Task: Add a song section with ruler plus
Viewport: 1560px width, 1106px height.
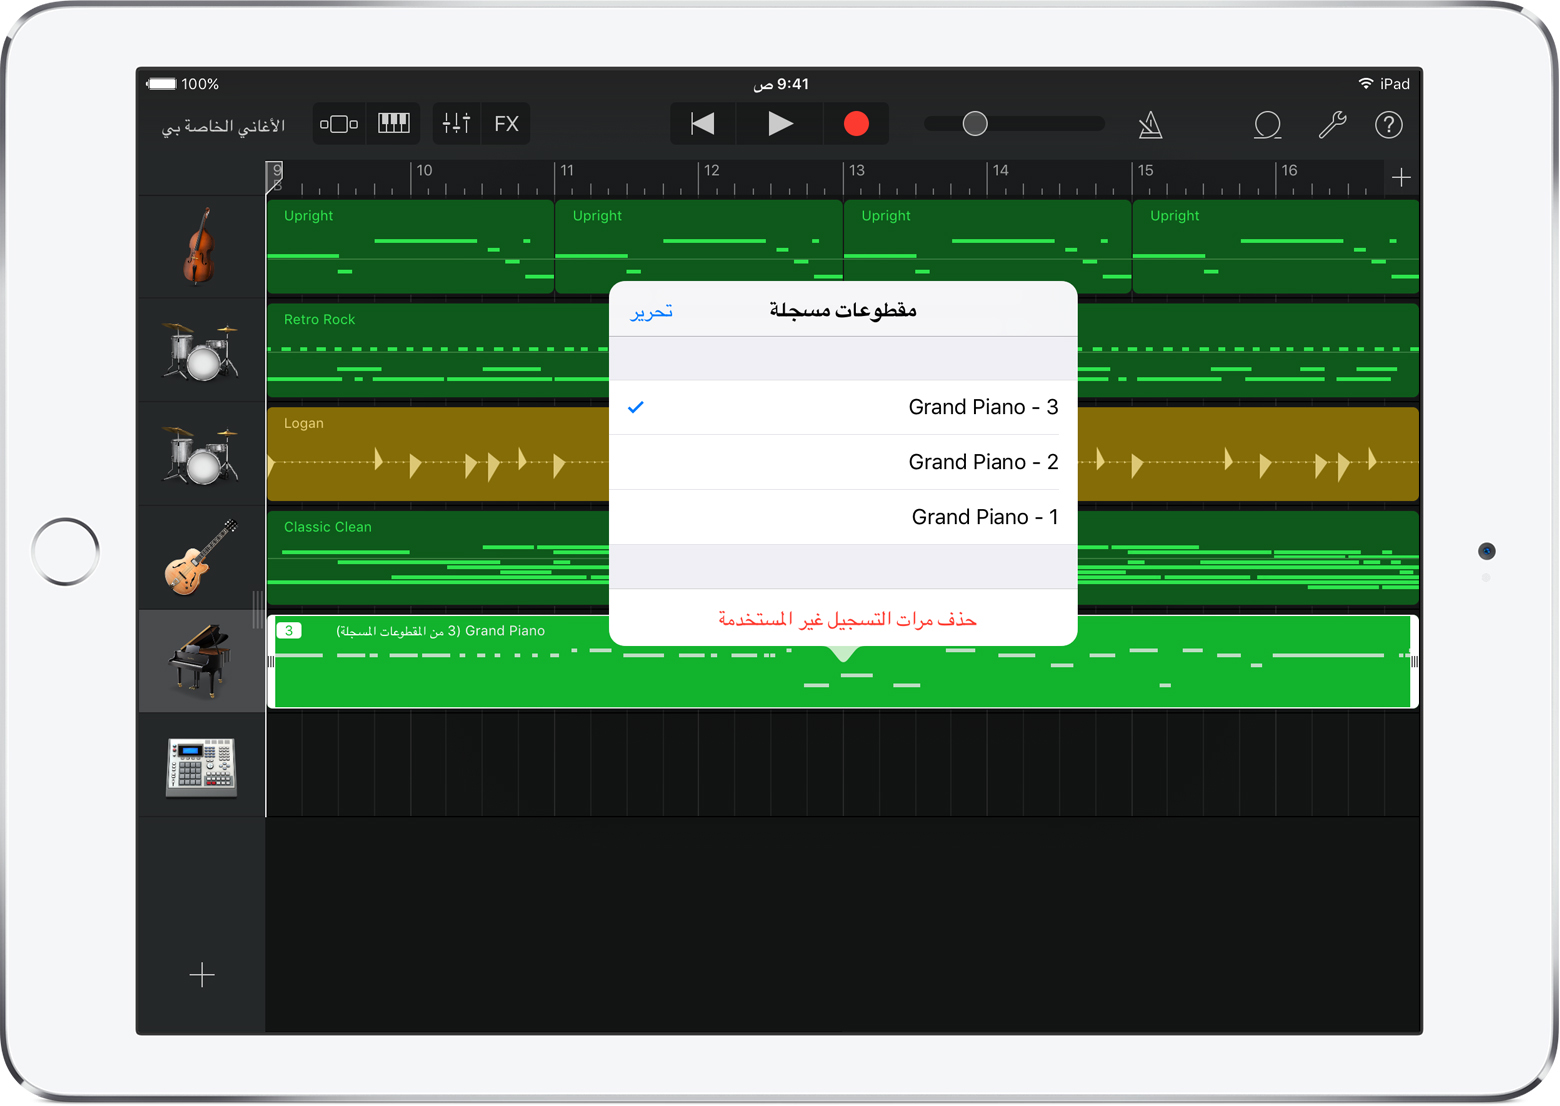Action: pyautogui.click(x=1400, y=178)
